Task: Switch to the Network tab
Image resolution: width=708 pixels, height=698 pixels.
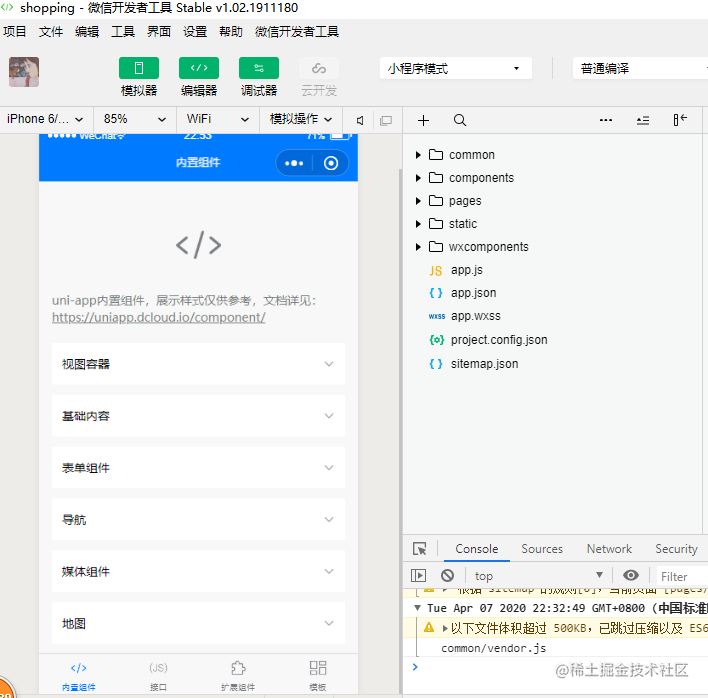Action: [x=609, y=549]
